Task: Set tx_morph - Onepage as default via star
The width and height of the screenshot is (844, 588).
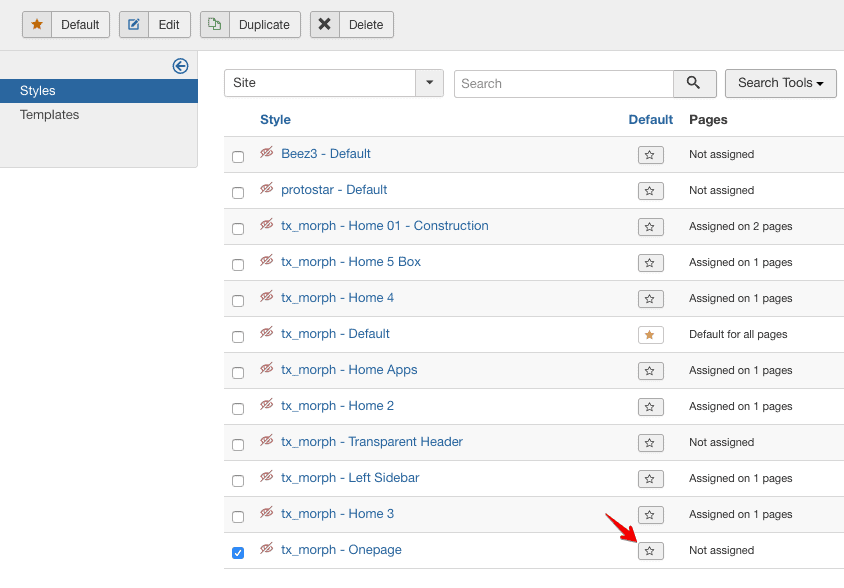Action: (650, 551)
